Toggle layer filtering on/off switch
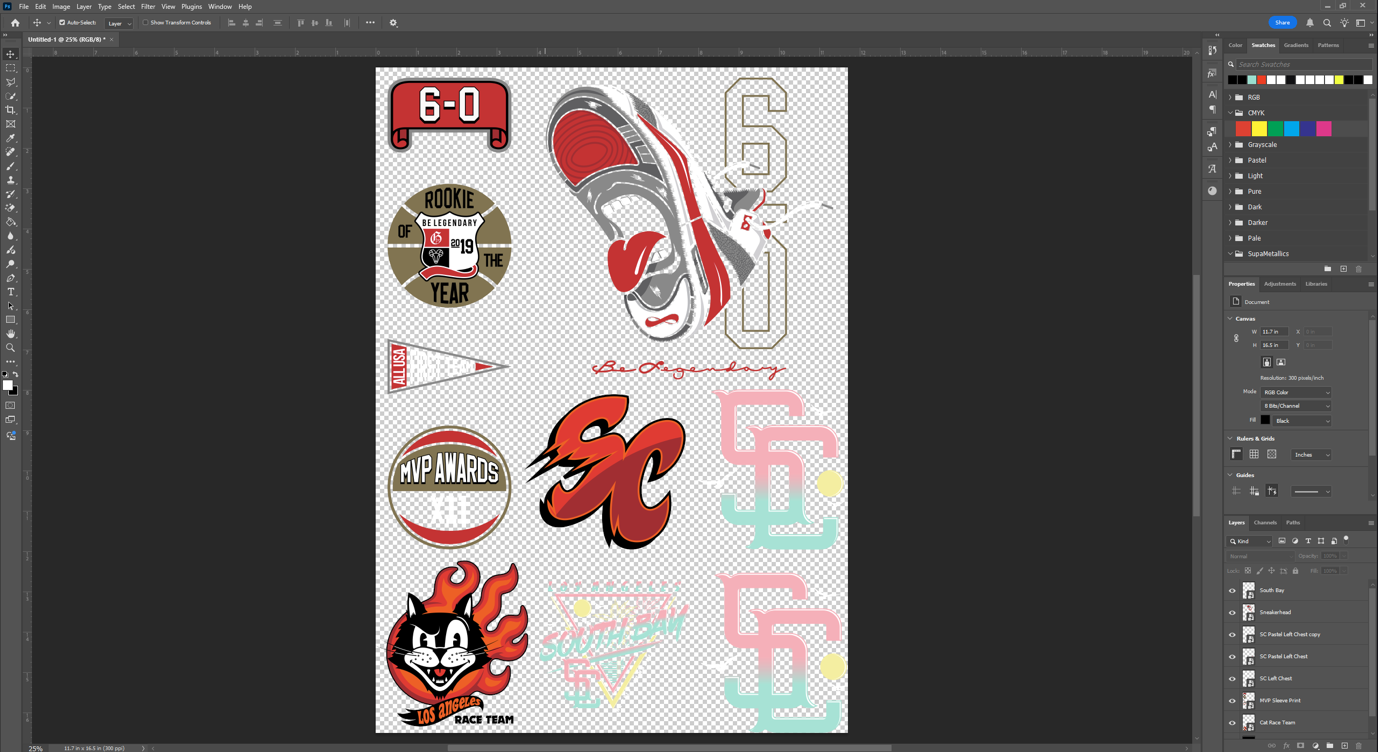The height and width of the screenshot is (752, 1378). point(1346,540)
